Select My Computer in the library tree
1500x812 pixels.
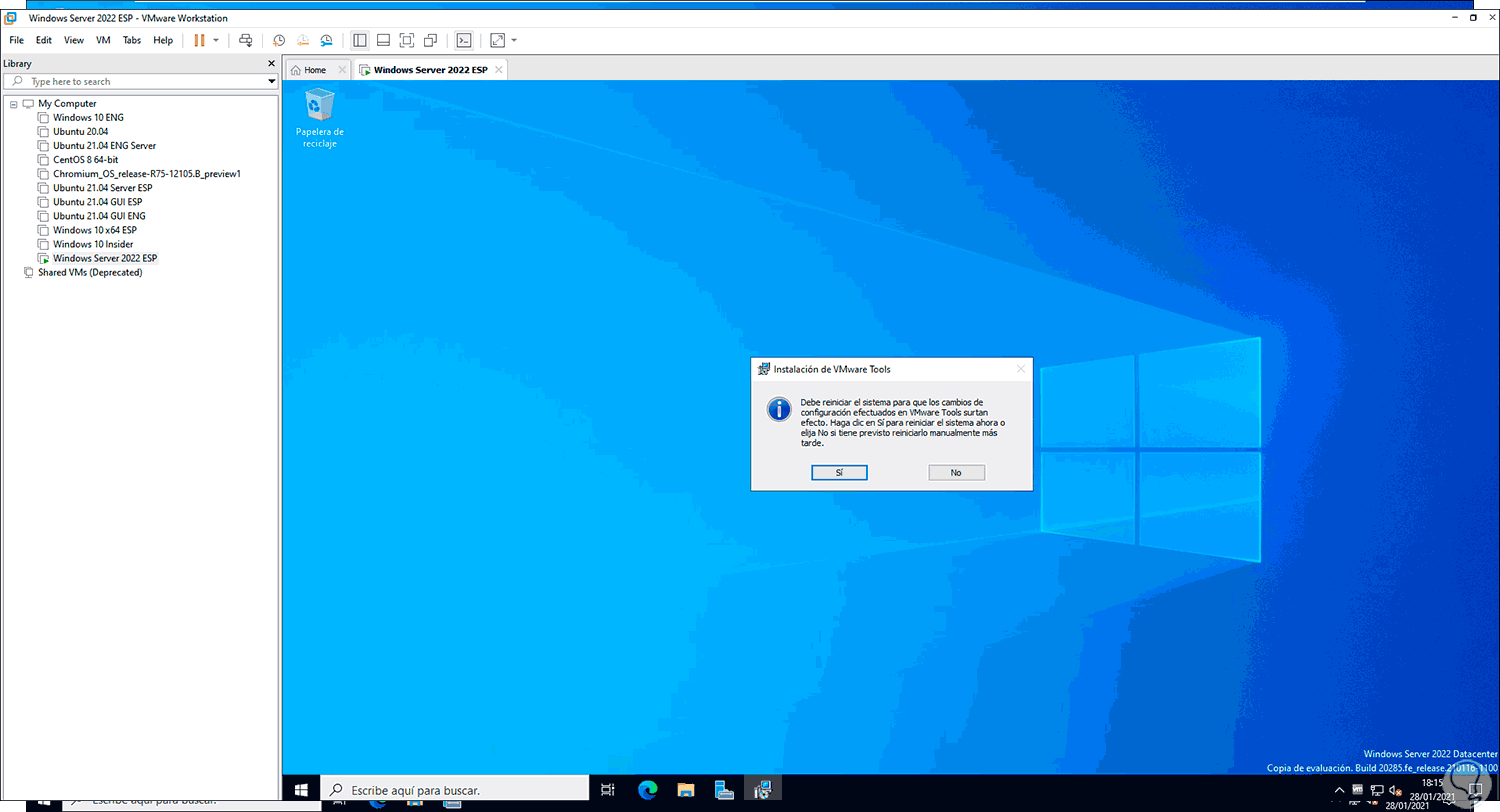67,104
